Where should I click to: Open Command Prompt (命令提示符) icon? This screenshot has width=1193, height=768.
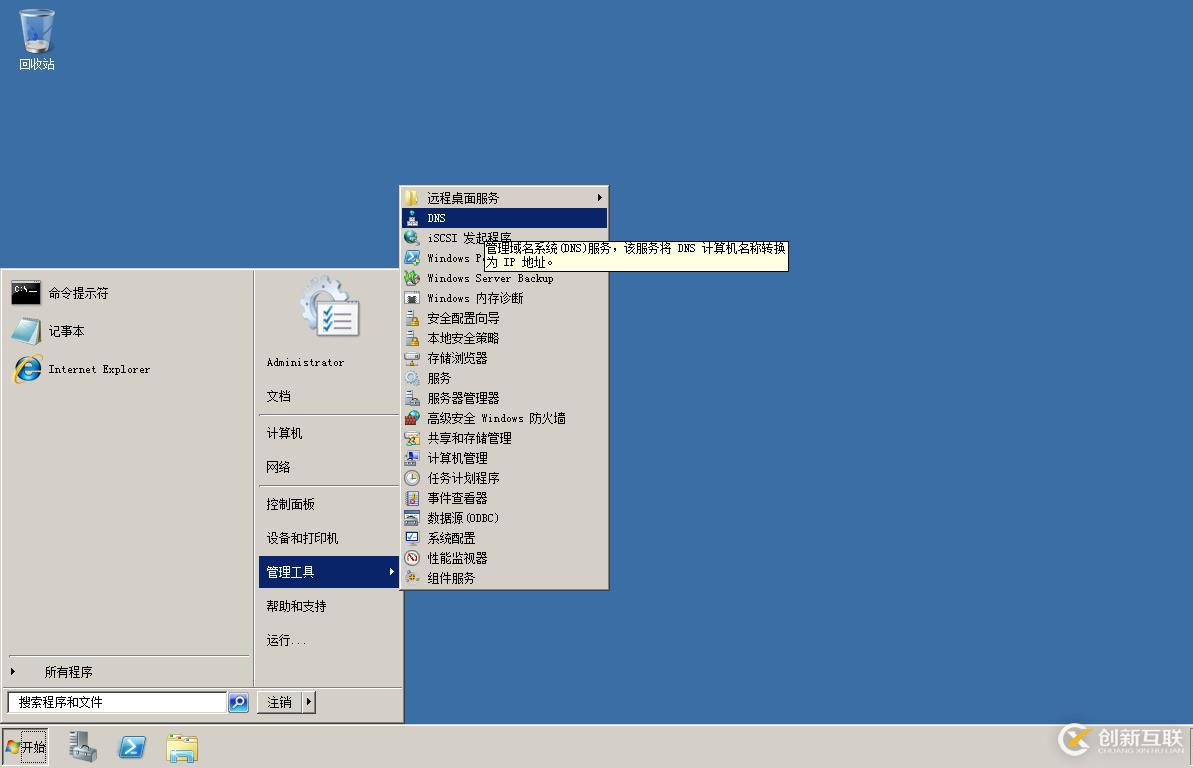coord(27,293)
